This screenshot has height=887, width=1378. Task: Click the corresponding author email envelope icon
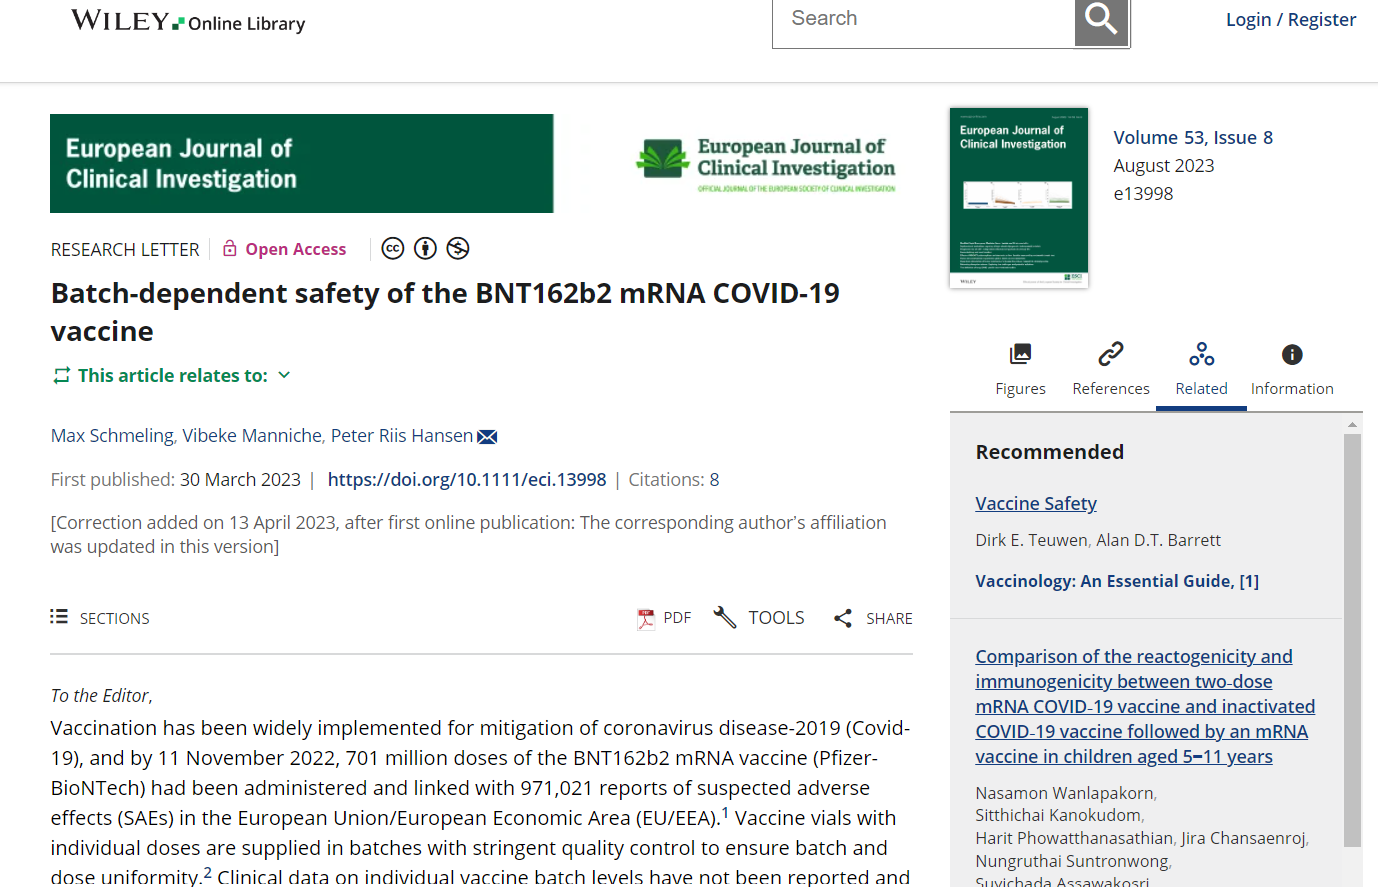pos(487,437)
